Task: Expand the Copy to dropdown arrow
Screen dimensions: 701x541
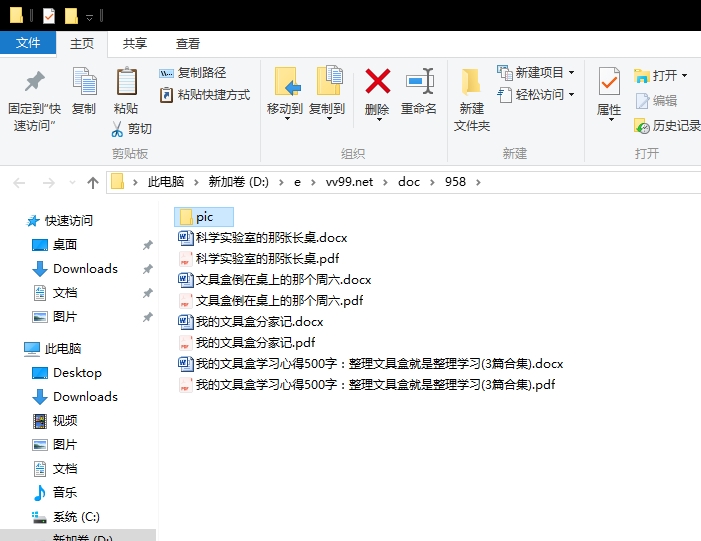Action: [329, 119]
